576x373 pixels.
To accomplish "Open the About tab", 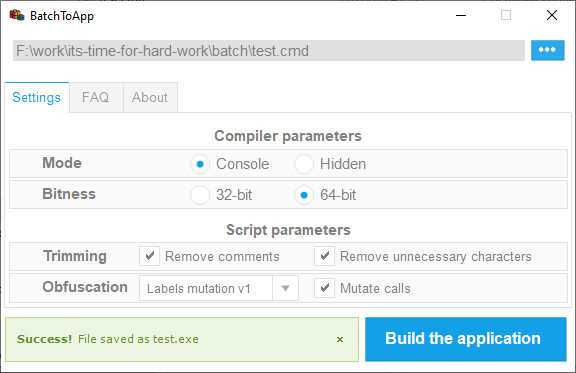I will [150, 98].
